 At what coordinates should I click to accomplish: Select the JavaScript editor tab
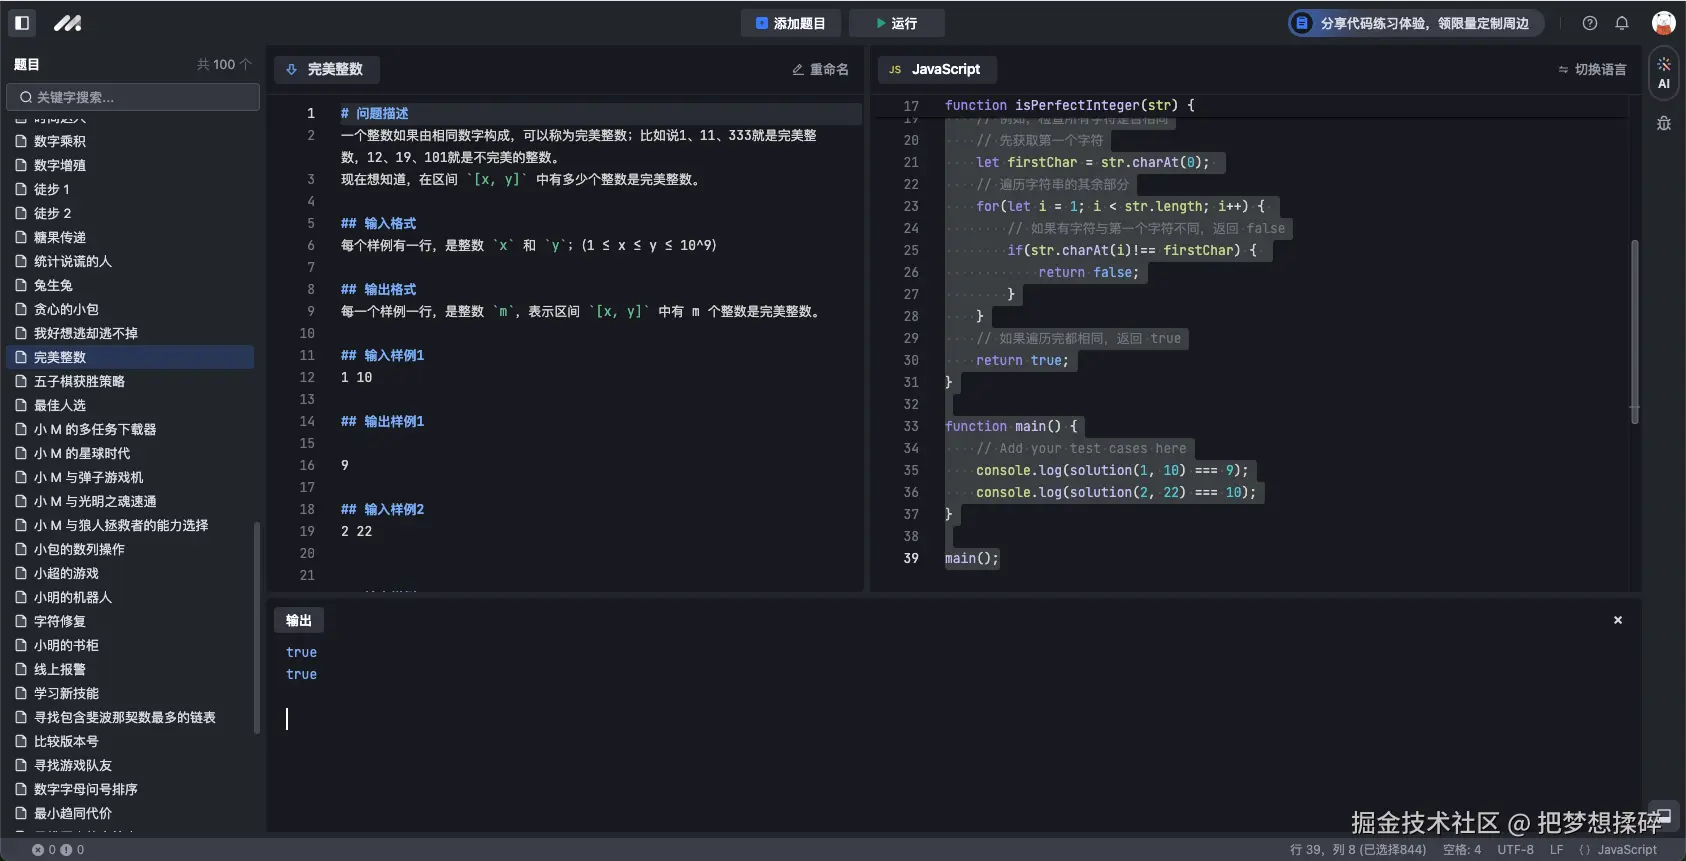pyautogui.click(x=936, y=69)
